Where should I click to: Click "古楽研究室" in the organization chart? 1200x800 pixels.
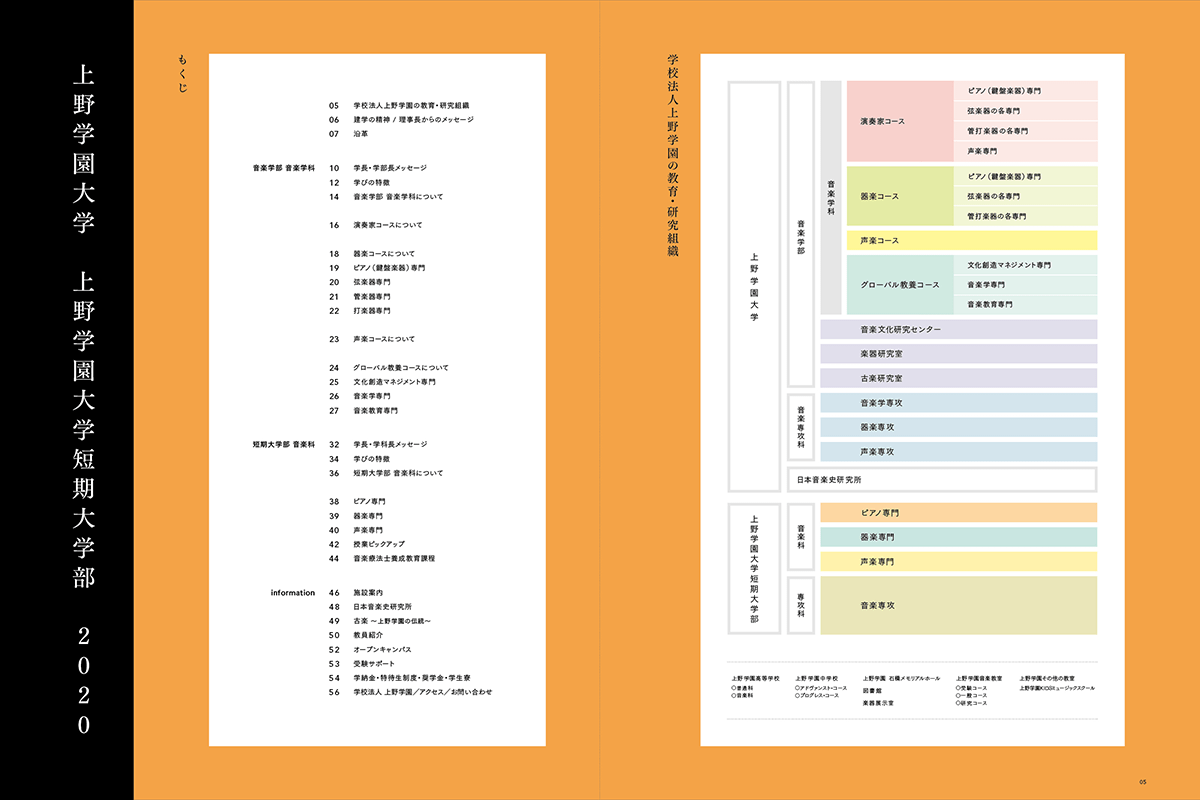[x=958, y=378]
